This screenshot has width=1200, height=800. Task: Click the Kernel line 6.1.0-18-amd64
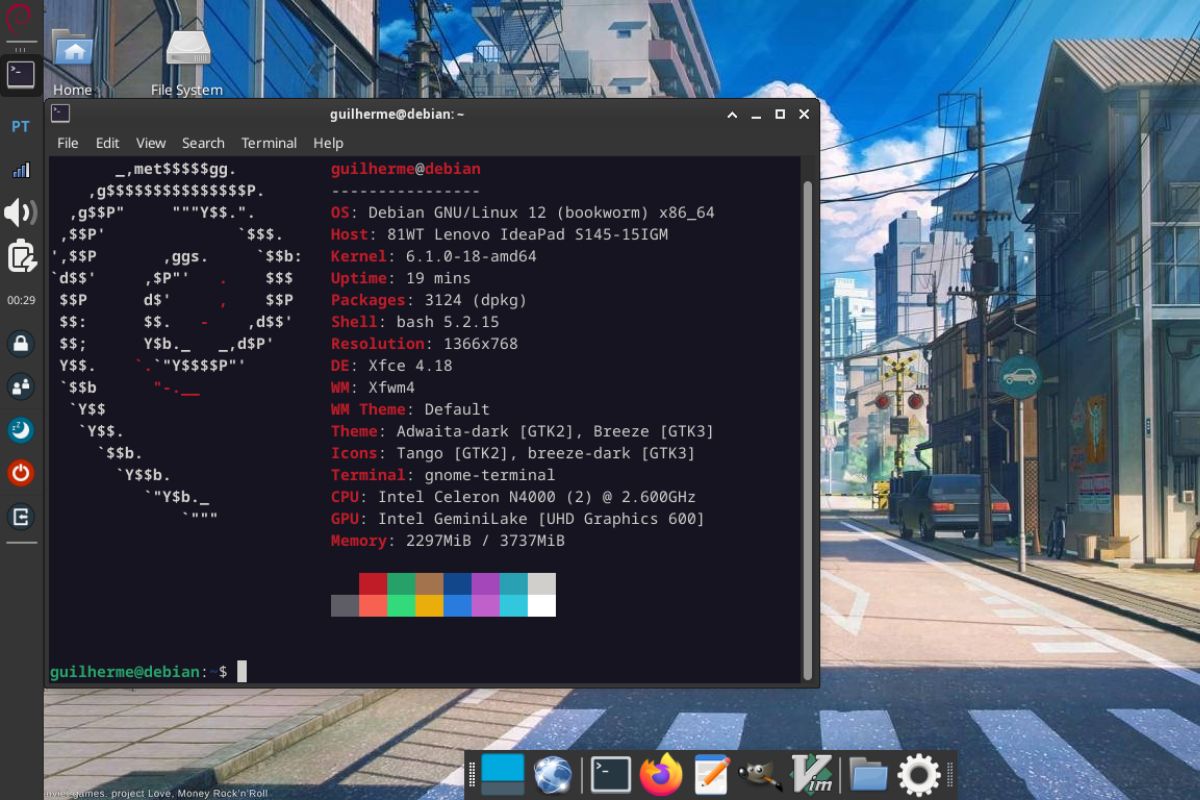coord(434,257)
